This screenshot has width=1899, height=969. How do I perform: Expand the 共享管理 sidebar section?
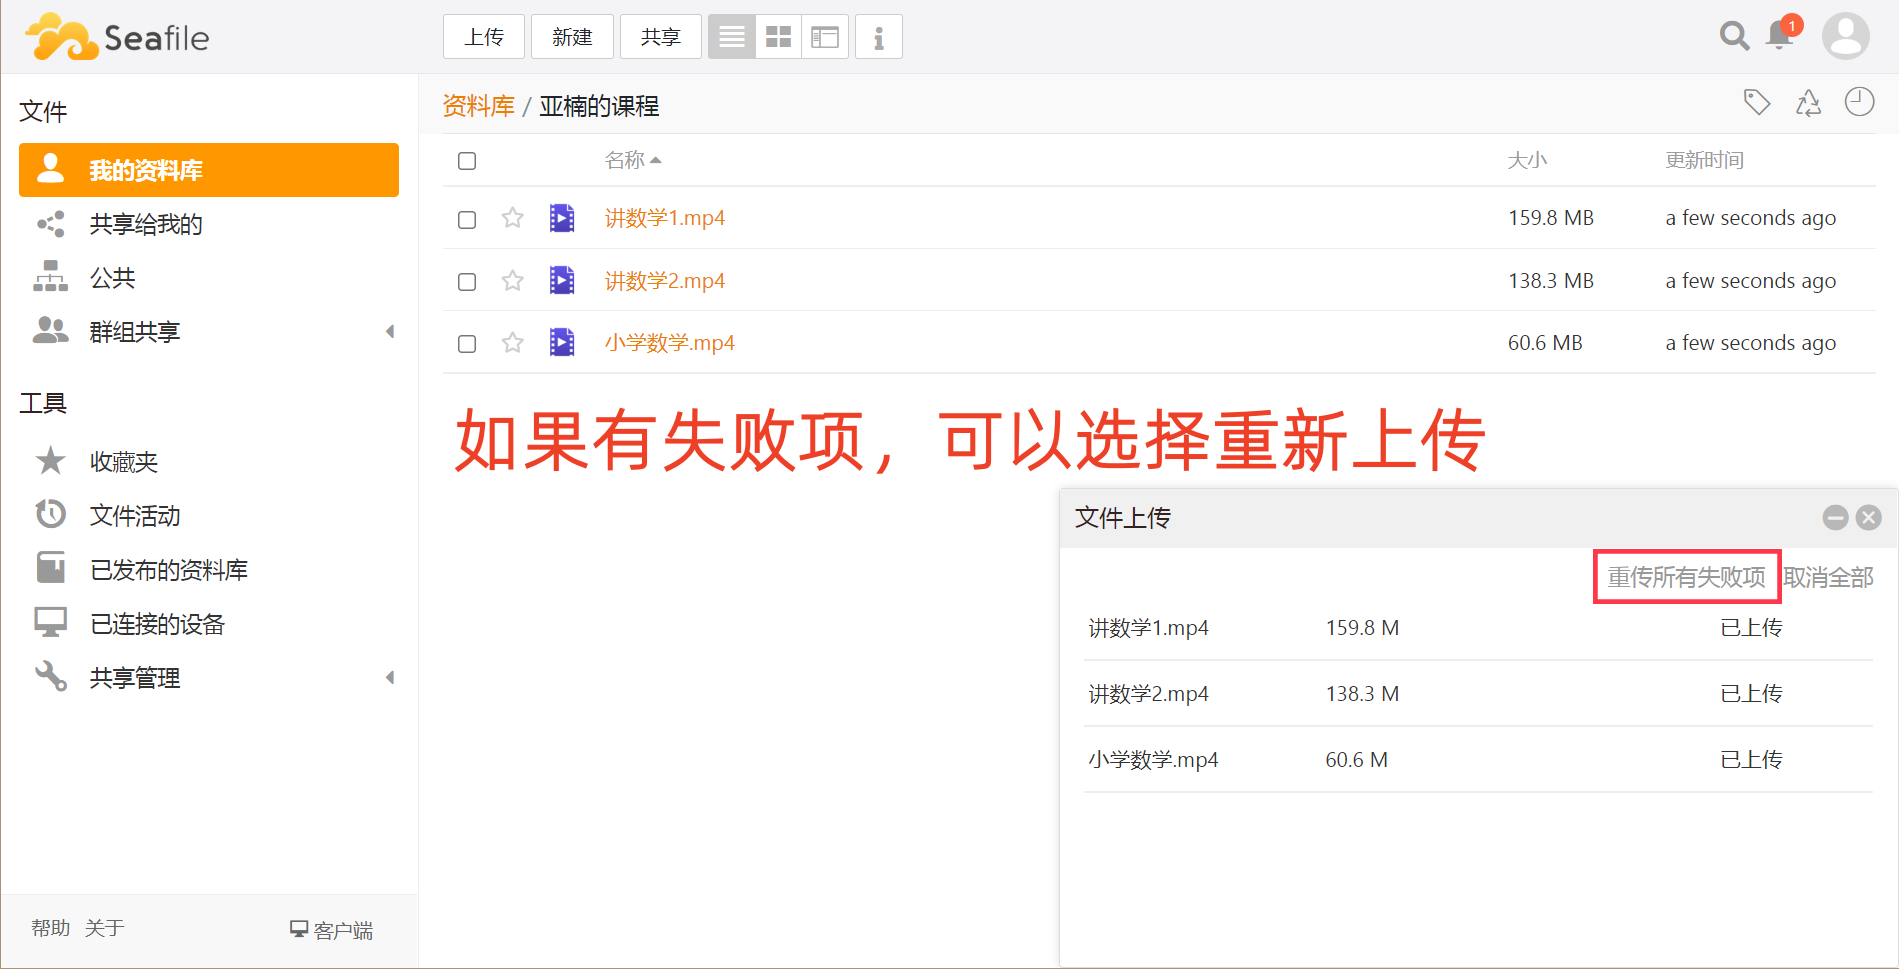click(390, 678)
